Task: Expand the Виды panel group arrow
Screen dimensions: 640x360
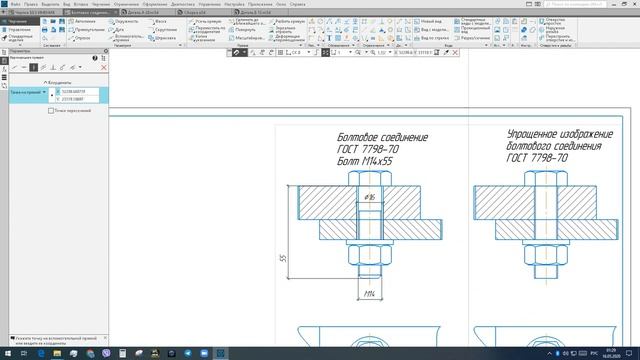Action: [x=486, y=45]
